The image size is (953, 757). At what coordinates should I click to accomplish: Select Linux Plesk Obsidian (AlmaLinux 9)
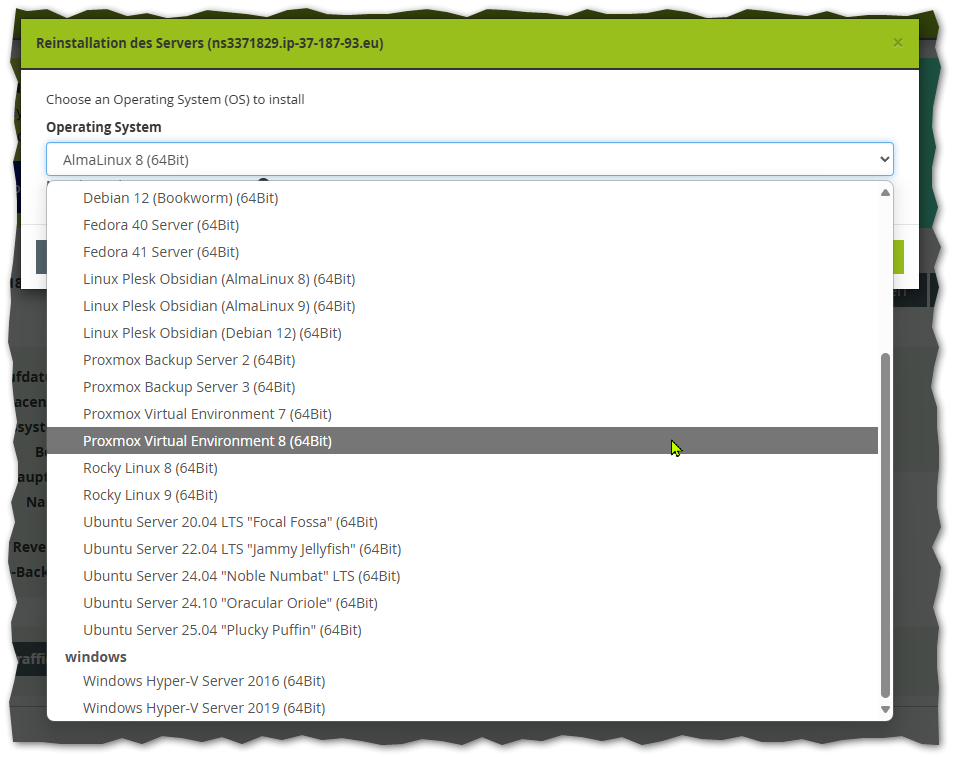pos(219,306)
